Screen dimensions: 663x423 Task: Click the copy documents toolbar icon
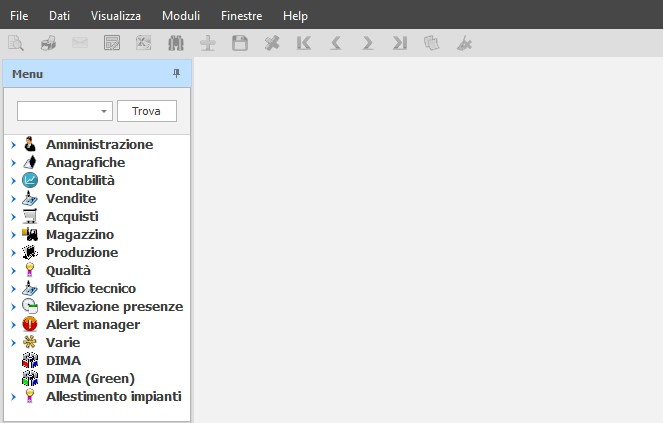[x=432, y=43]
